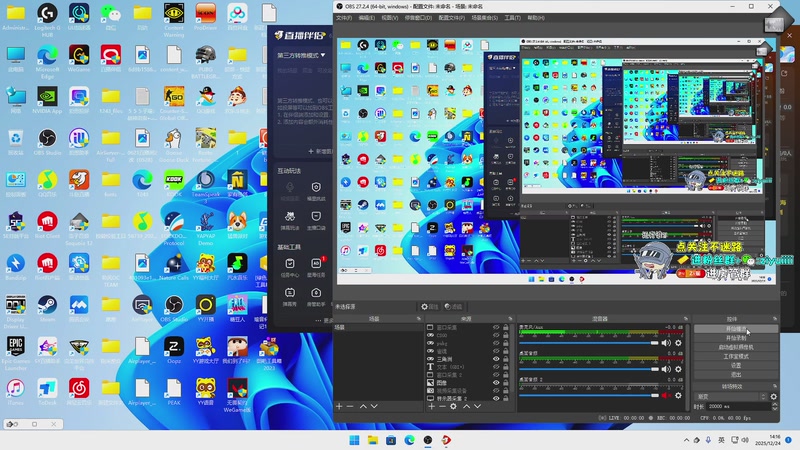Open Logitech G HUB desktop icon
The height and width of the screenshot is (450, 800).
(x=47, y=18)
